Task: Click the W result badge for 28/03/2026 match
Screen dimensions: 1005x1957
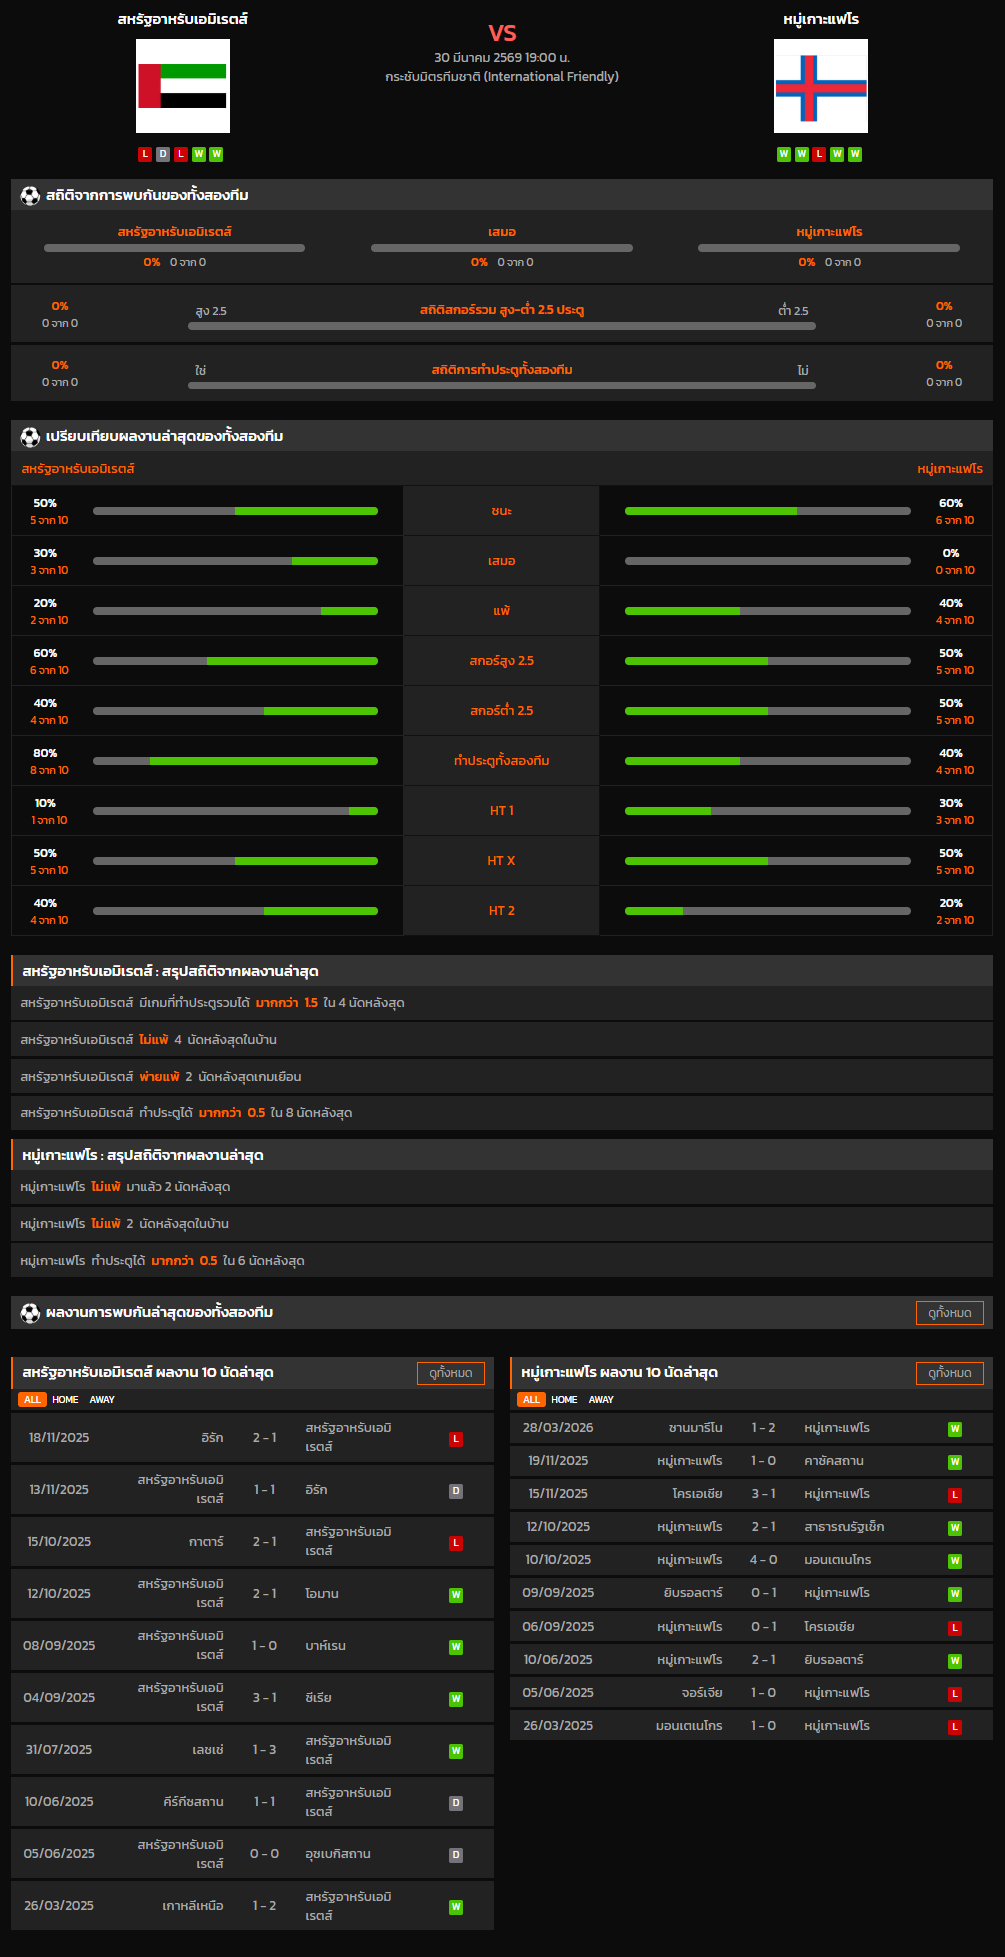Action: [955, 1429]
